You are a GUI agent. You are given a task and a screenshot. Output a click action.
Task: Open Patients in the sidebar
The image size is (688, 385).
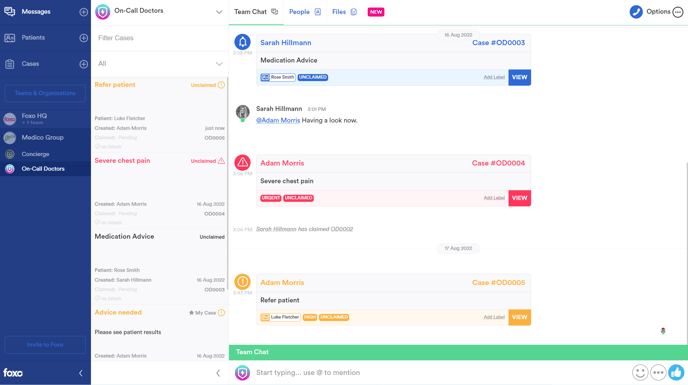coord(33,38)
